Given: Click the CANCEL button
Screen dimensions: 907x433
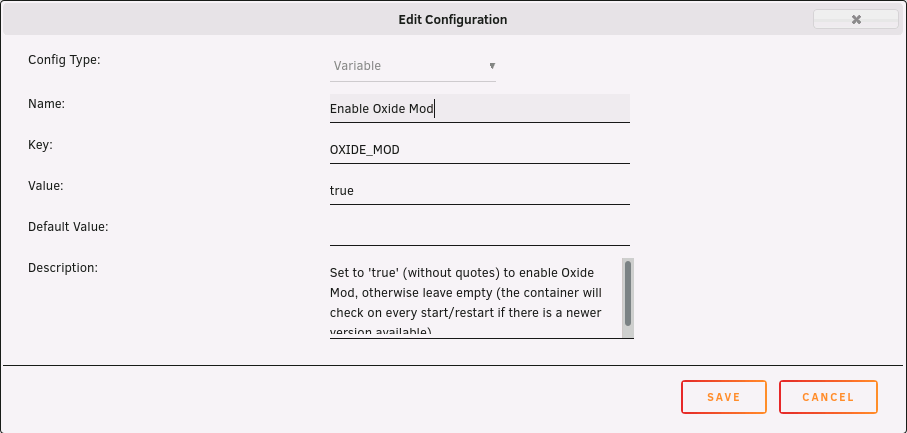Looking at the screenshot, I should point(828,397).
